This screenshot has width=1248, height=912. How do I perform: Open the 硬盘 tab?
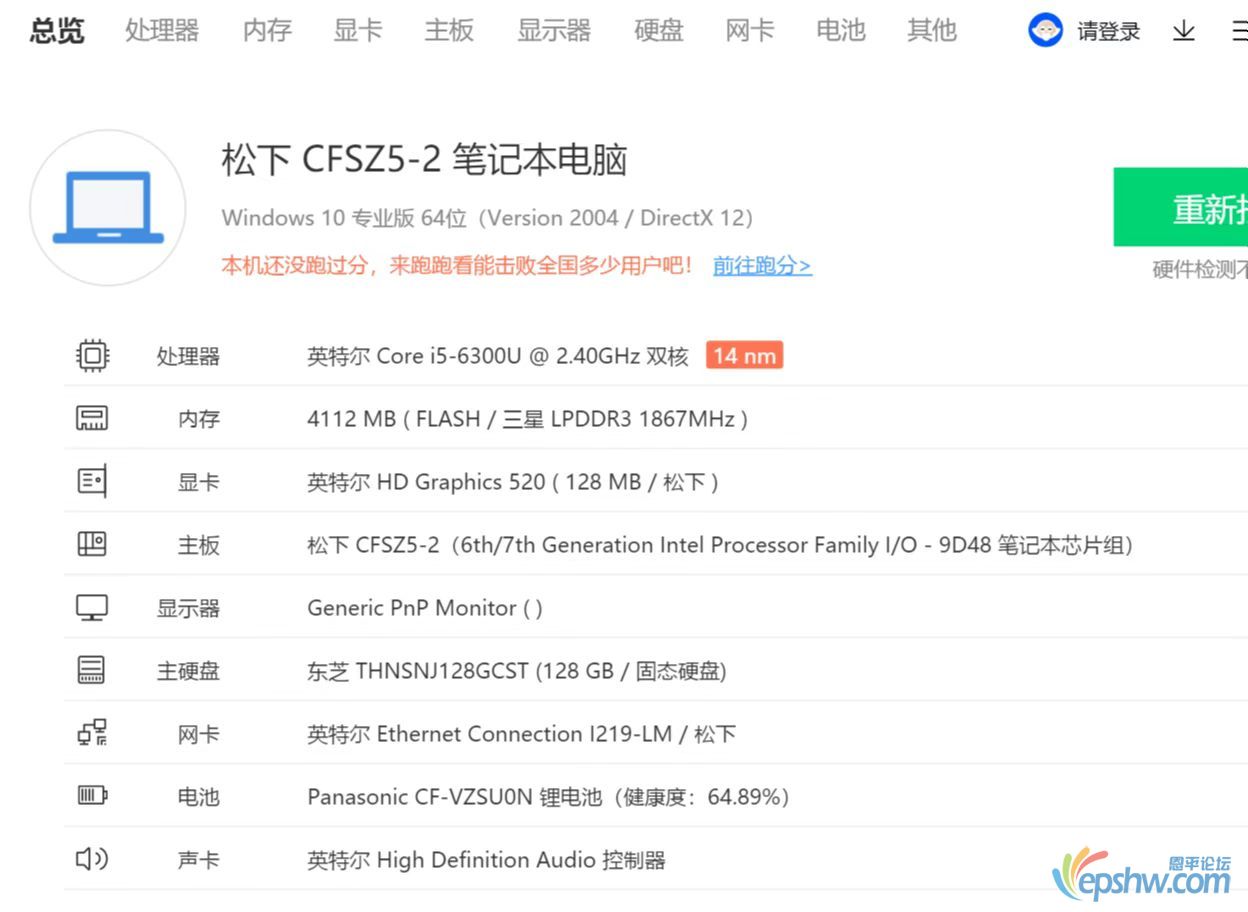pyautogui.click(x=659, y=31)
